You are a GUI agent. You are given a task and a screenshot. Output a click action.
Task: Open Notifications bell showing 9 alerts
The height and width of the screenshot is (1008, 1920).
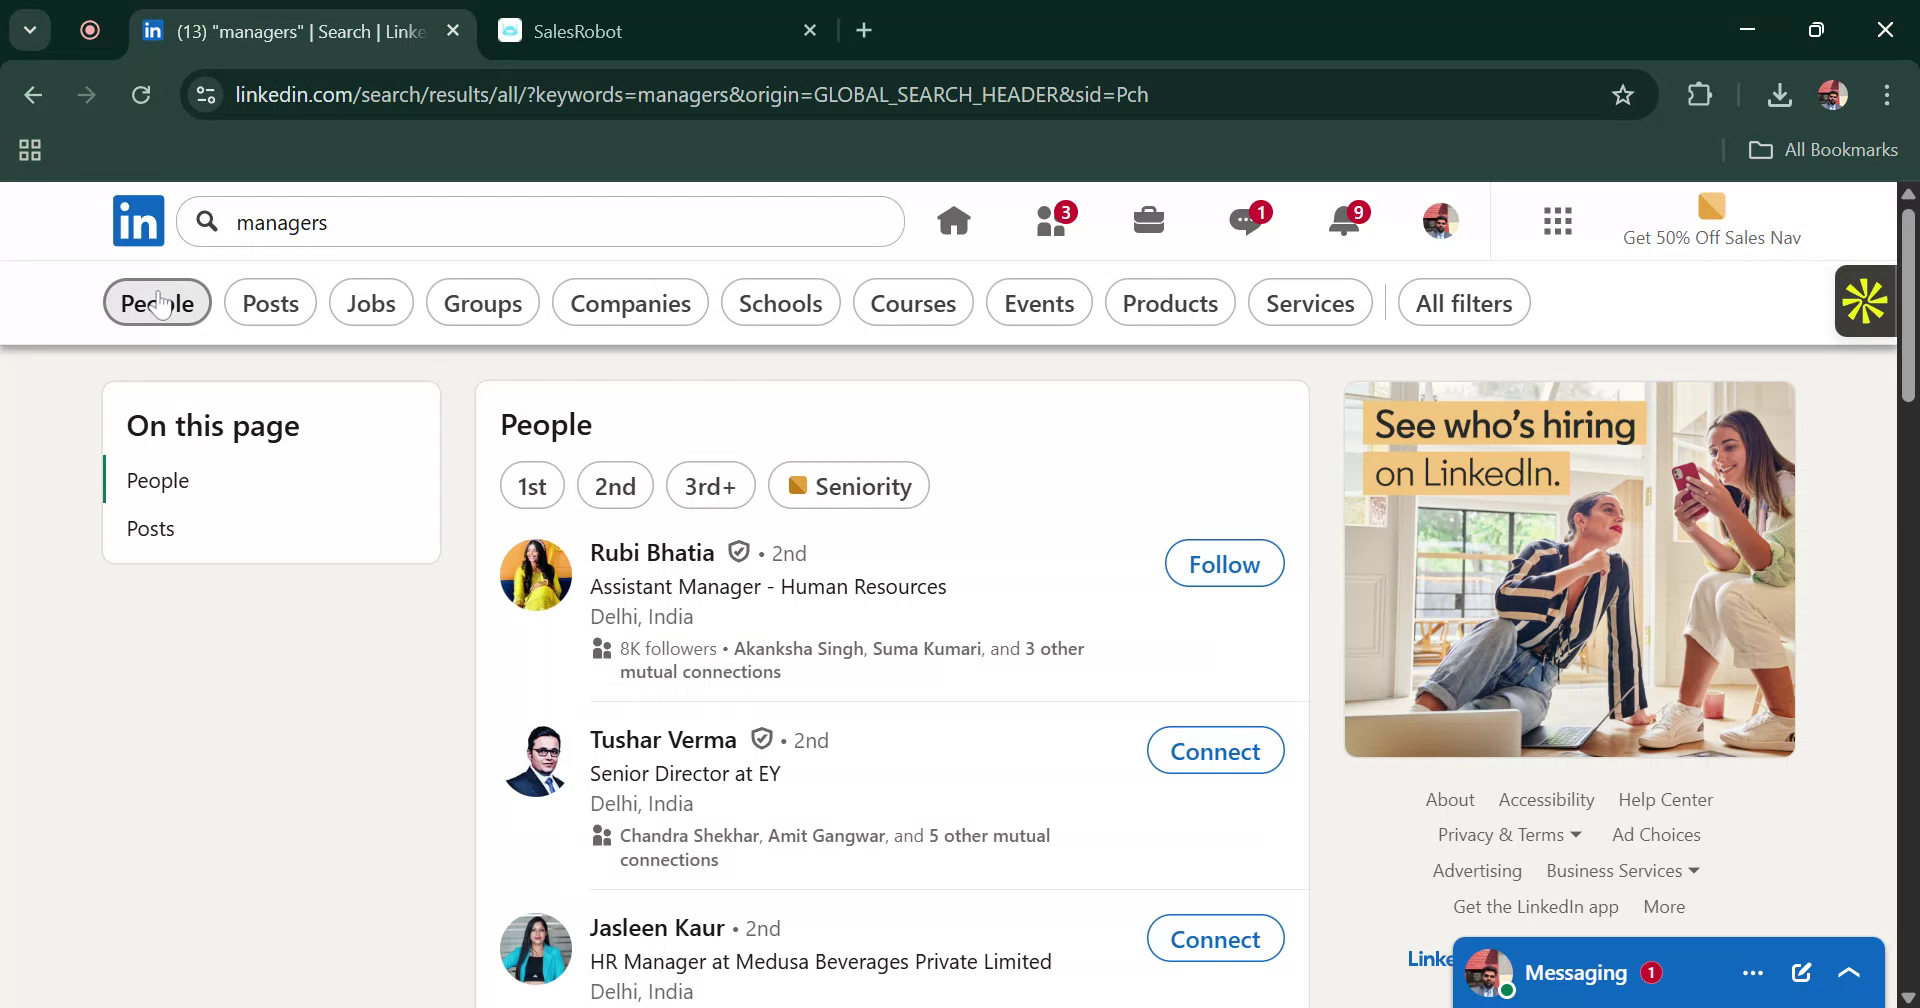[x=1344, y=221]
